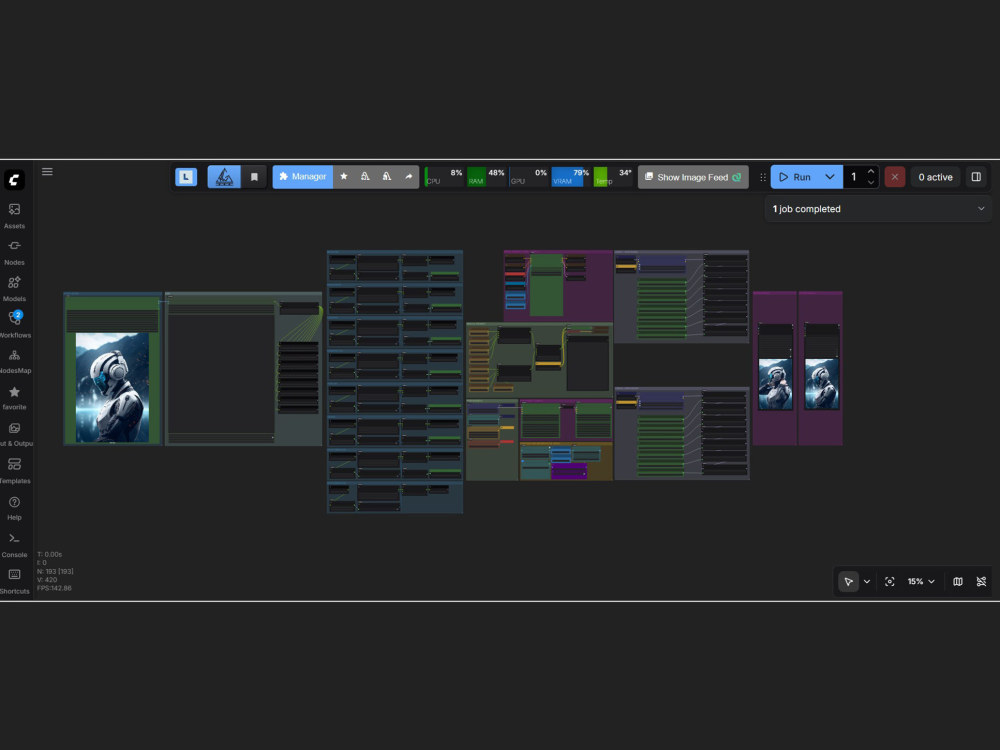Toggle the minimap icon
This screenshot has width=1000, height=750.
coord(957,581)
